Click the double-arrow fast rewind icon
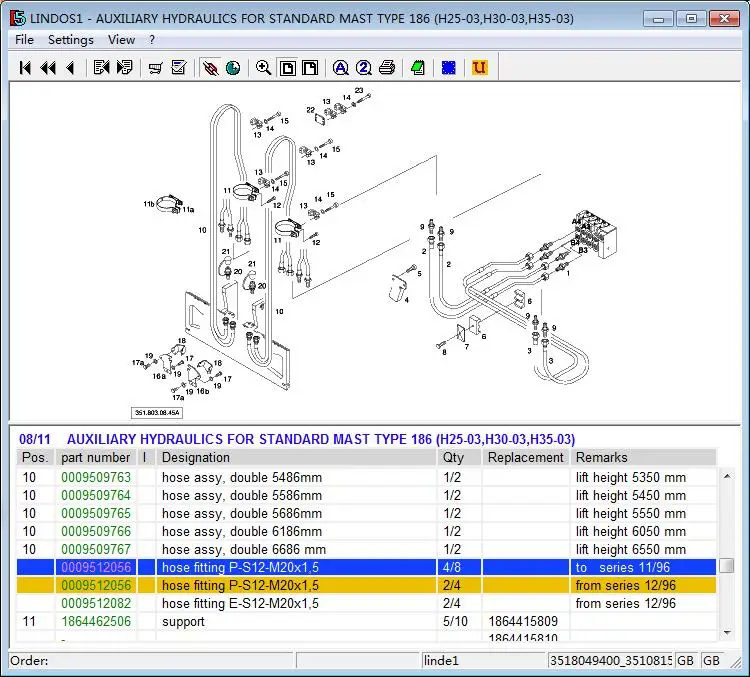 pos(48,68)
